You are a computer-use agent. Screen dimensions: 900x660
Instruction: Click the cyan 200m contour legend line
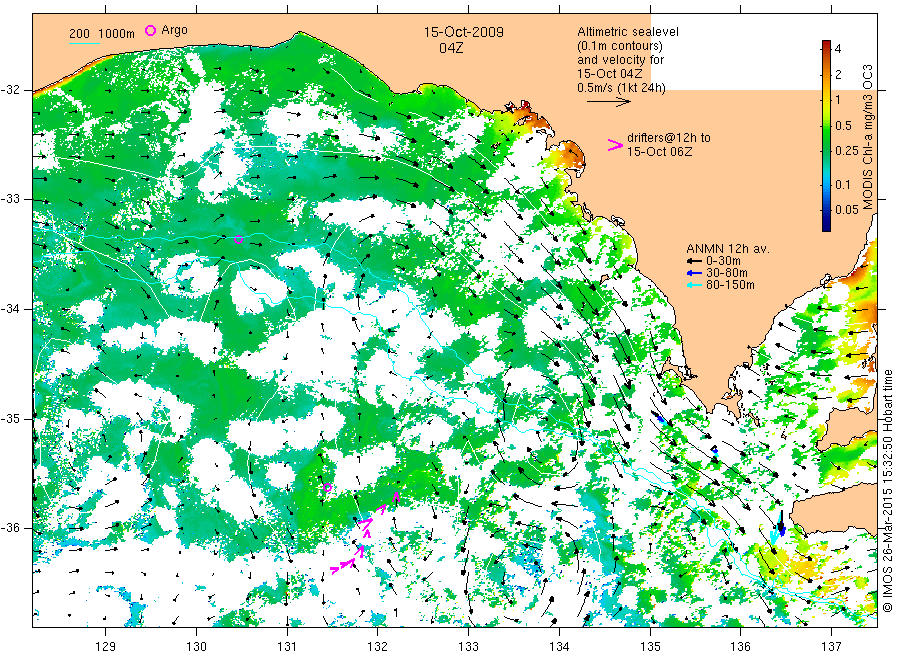coord(84,43)
